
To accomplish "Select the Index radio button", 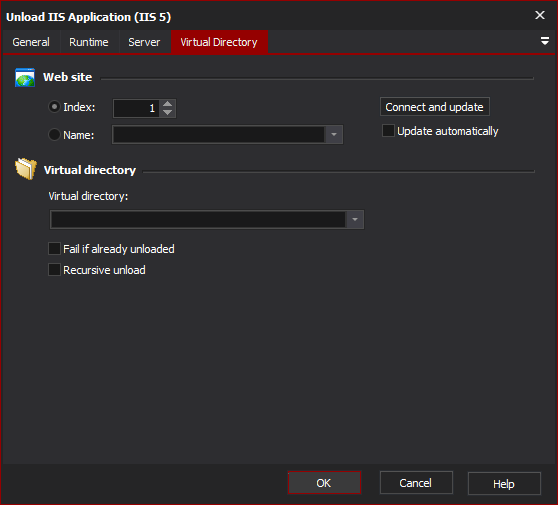I will tap(54, 107).
